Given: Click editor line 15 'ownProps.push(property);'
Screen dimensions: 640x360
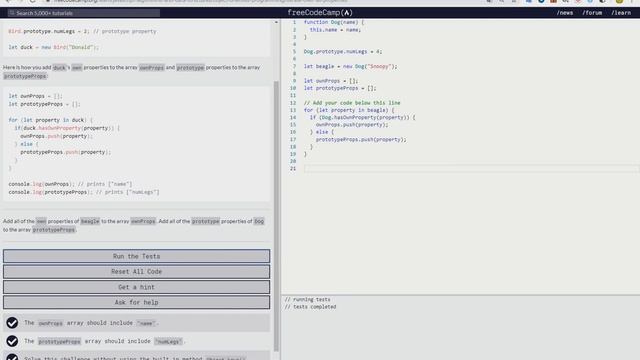Looking at the screenshot, I should click(352, 125).
